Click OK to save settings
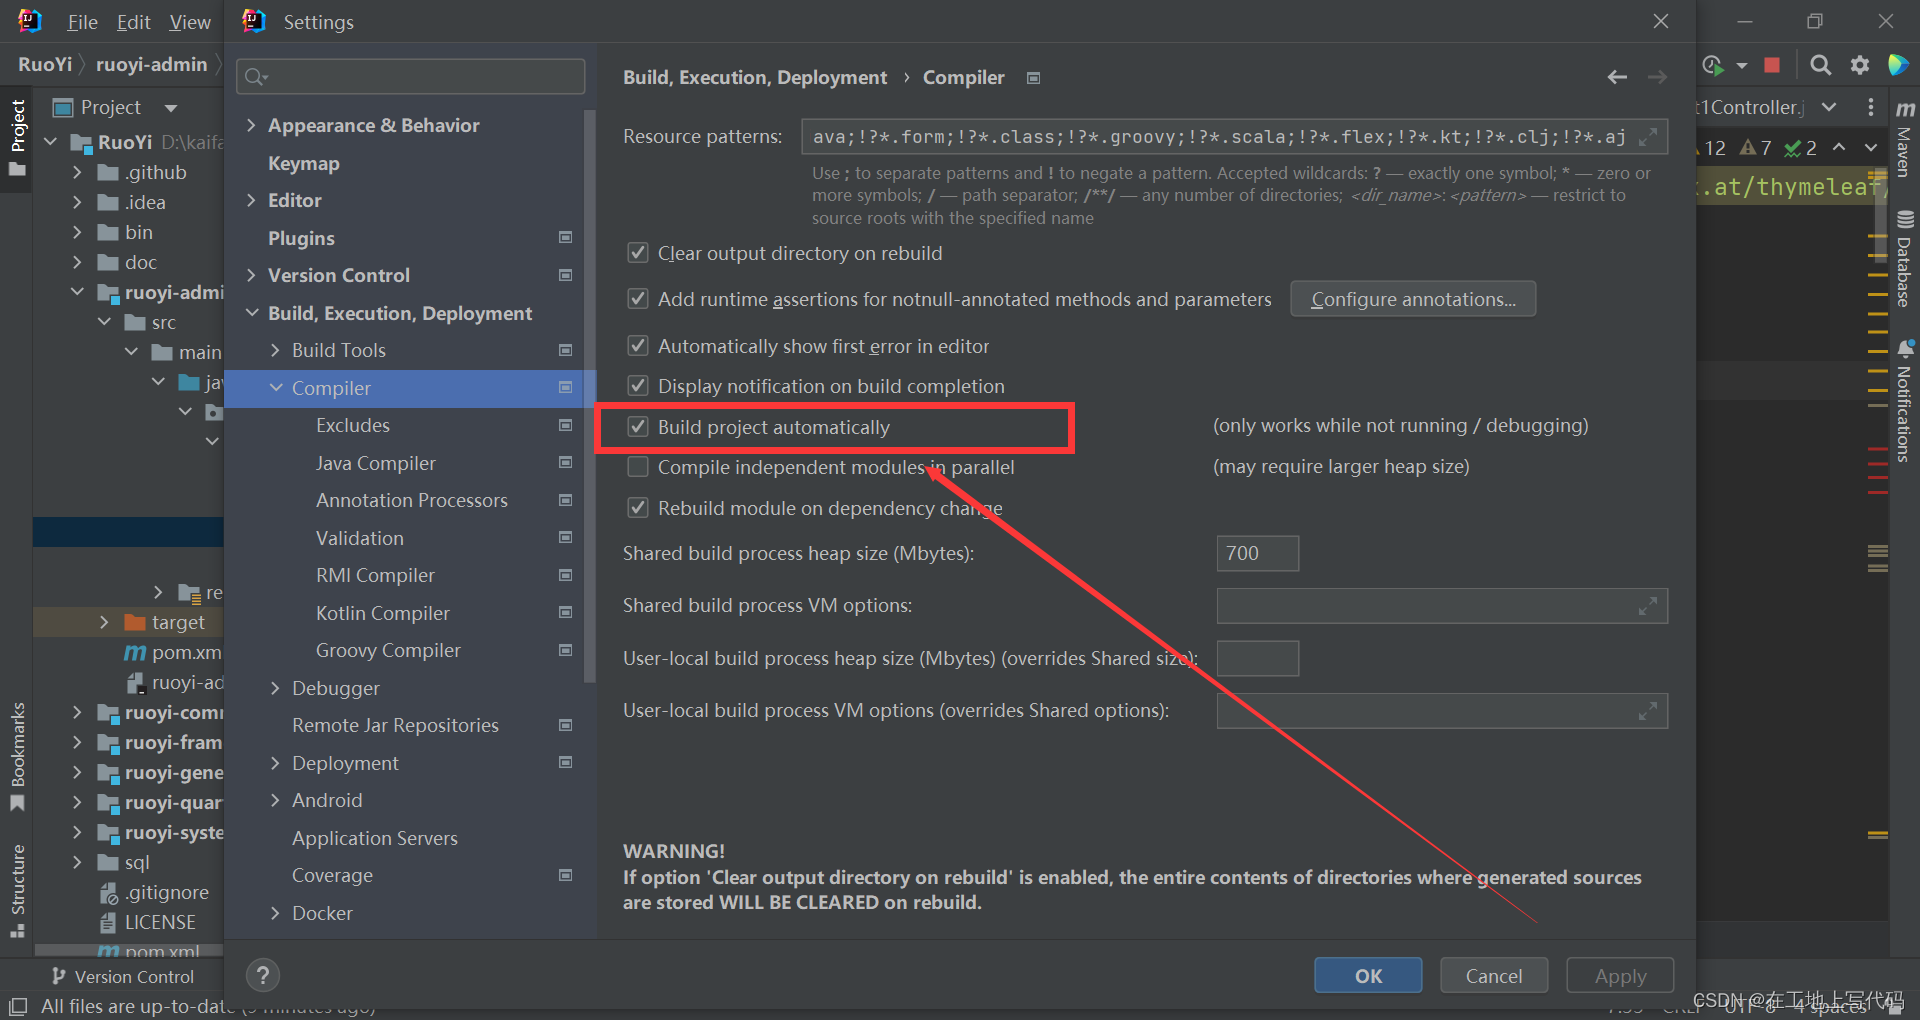 [x=1368, y=976]
